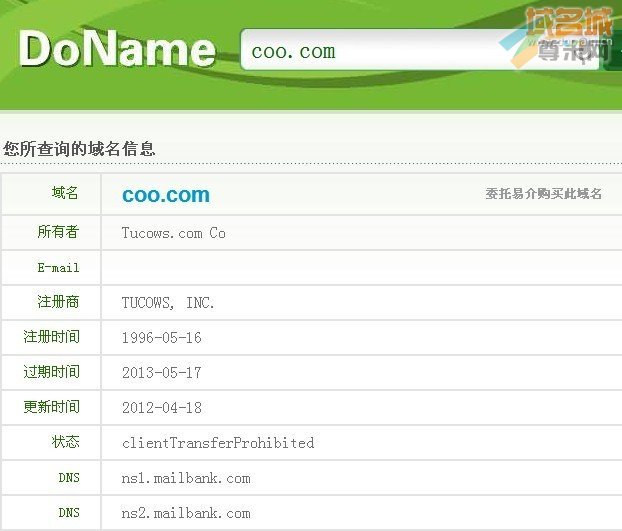Image resolution: width=622 pixels, height=531 pixels.
Task: Select the owner value Tucows.com Co
Action: 174,233
